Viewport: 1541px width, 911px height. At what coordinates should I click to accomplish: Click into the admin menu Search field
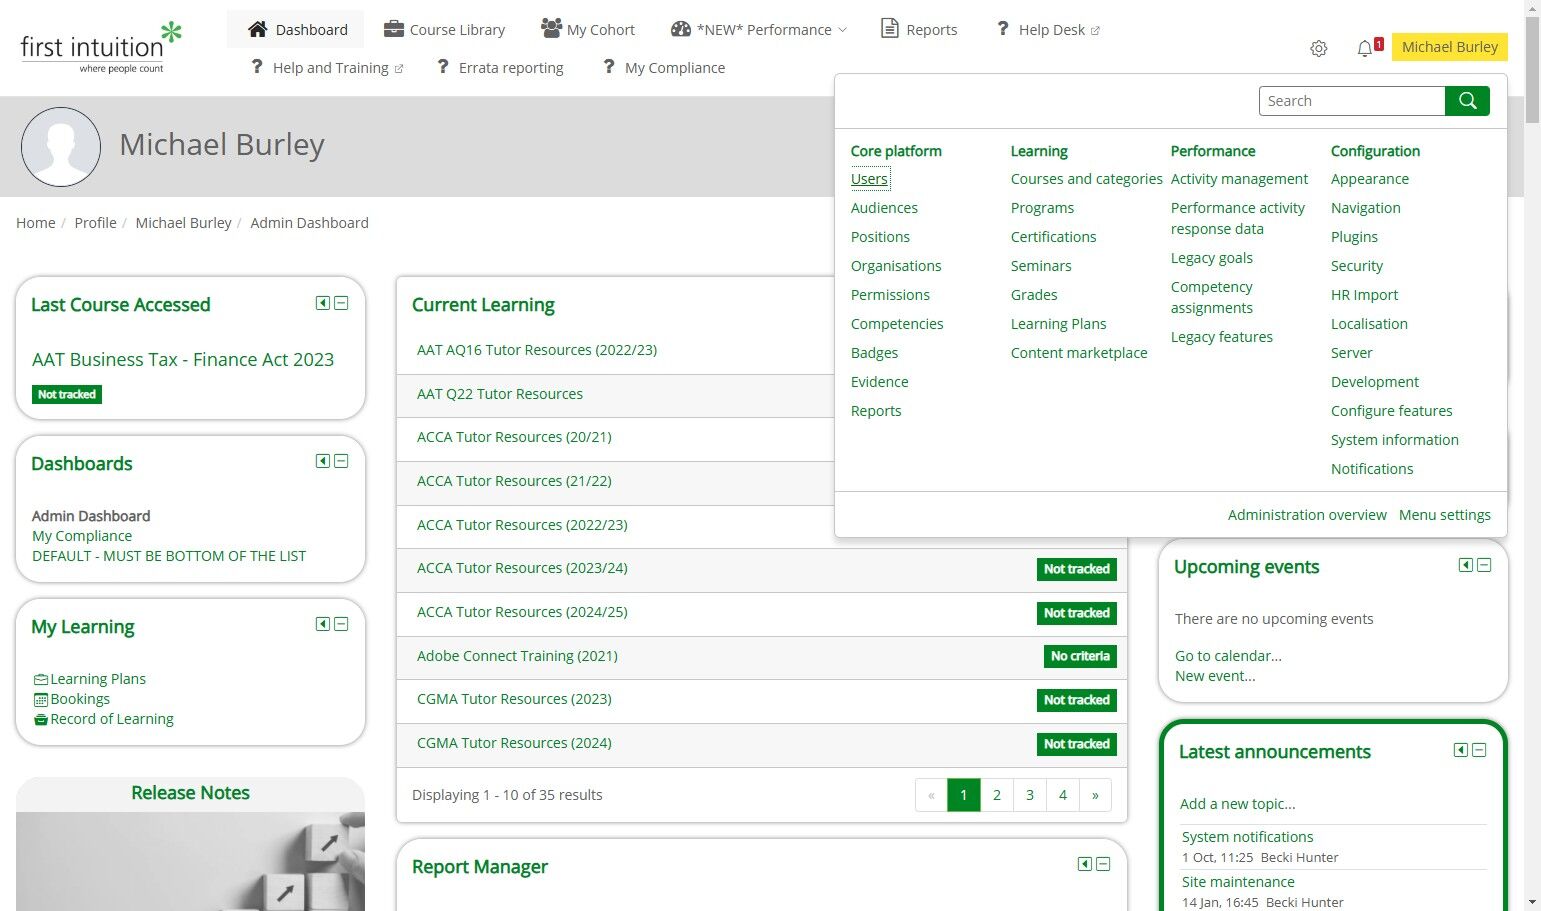click(x=1352, y=101)
